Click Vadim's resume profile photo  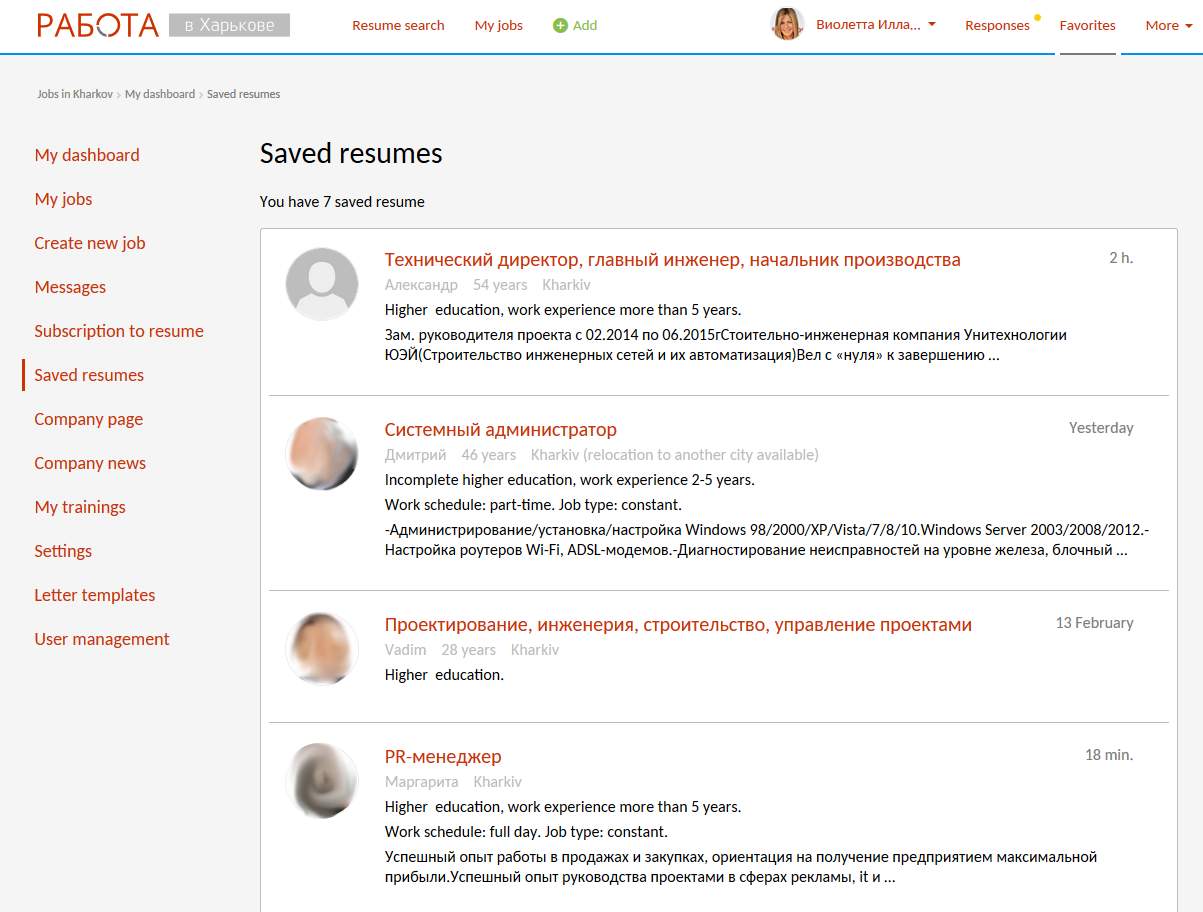(322, 648)
